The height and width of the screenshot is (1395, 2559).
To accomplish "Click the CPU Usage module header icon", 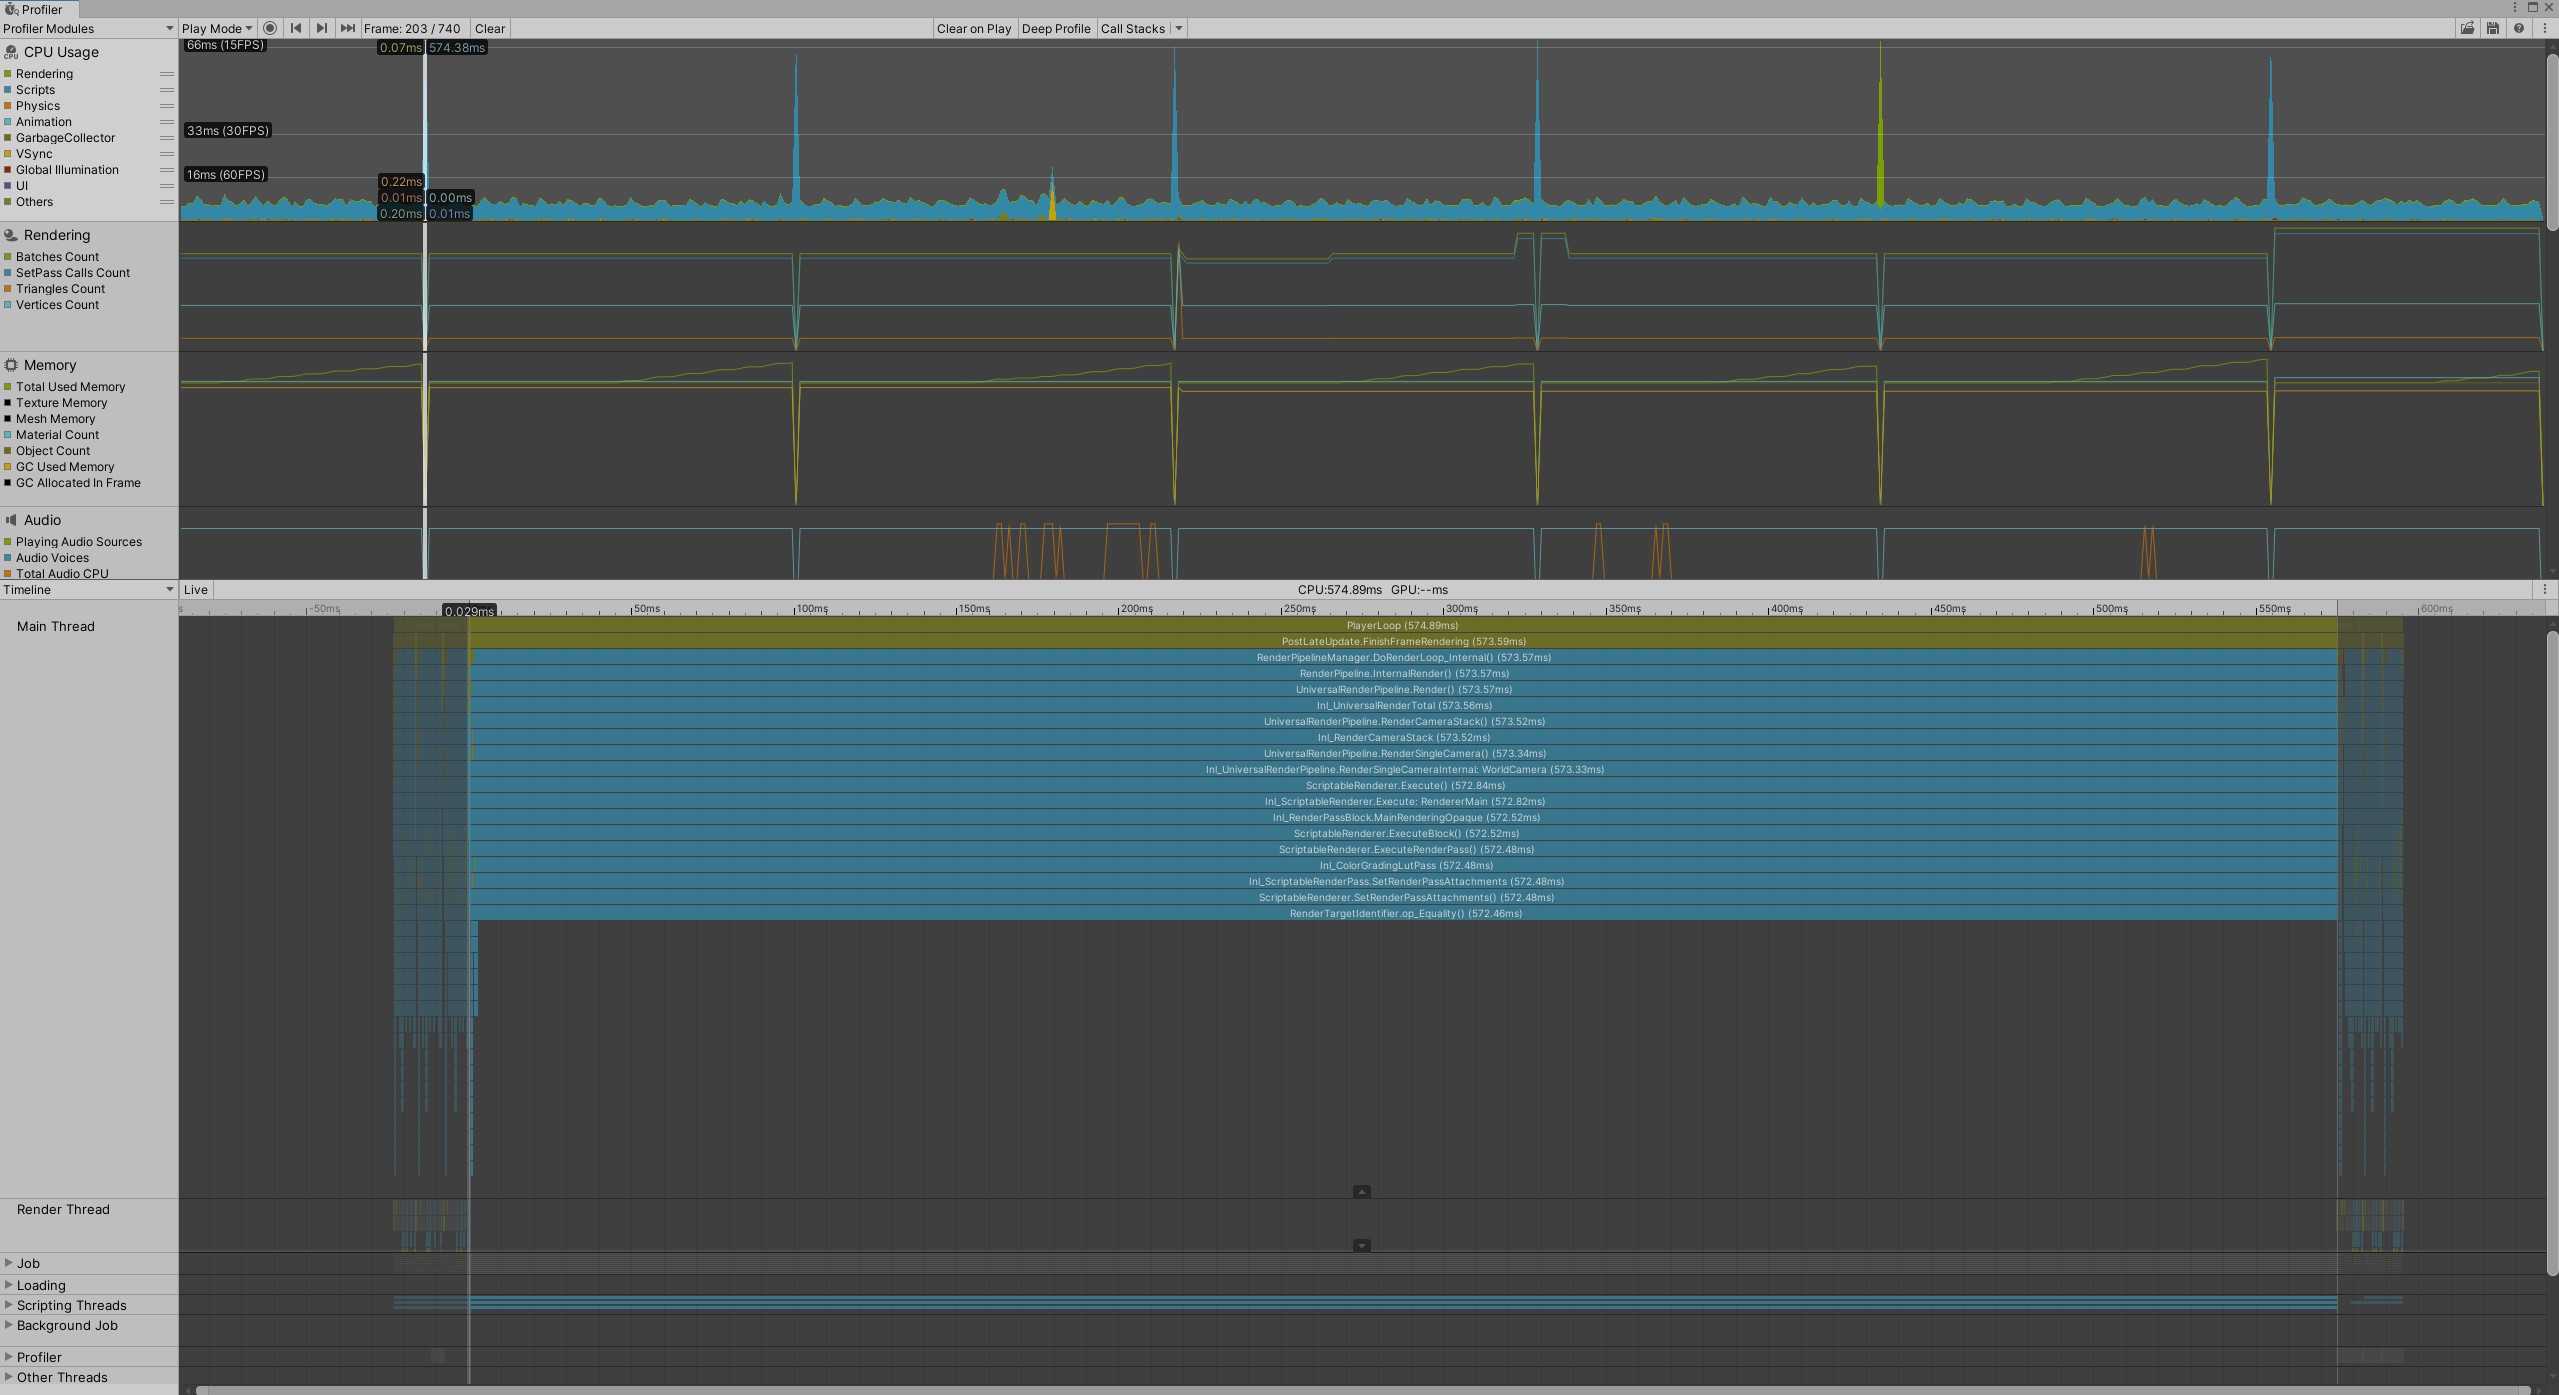I will [10, 52].
